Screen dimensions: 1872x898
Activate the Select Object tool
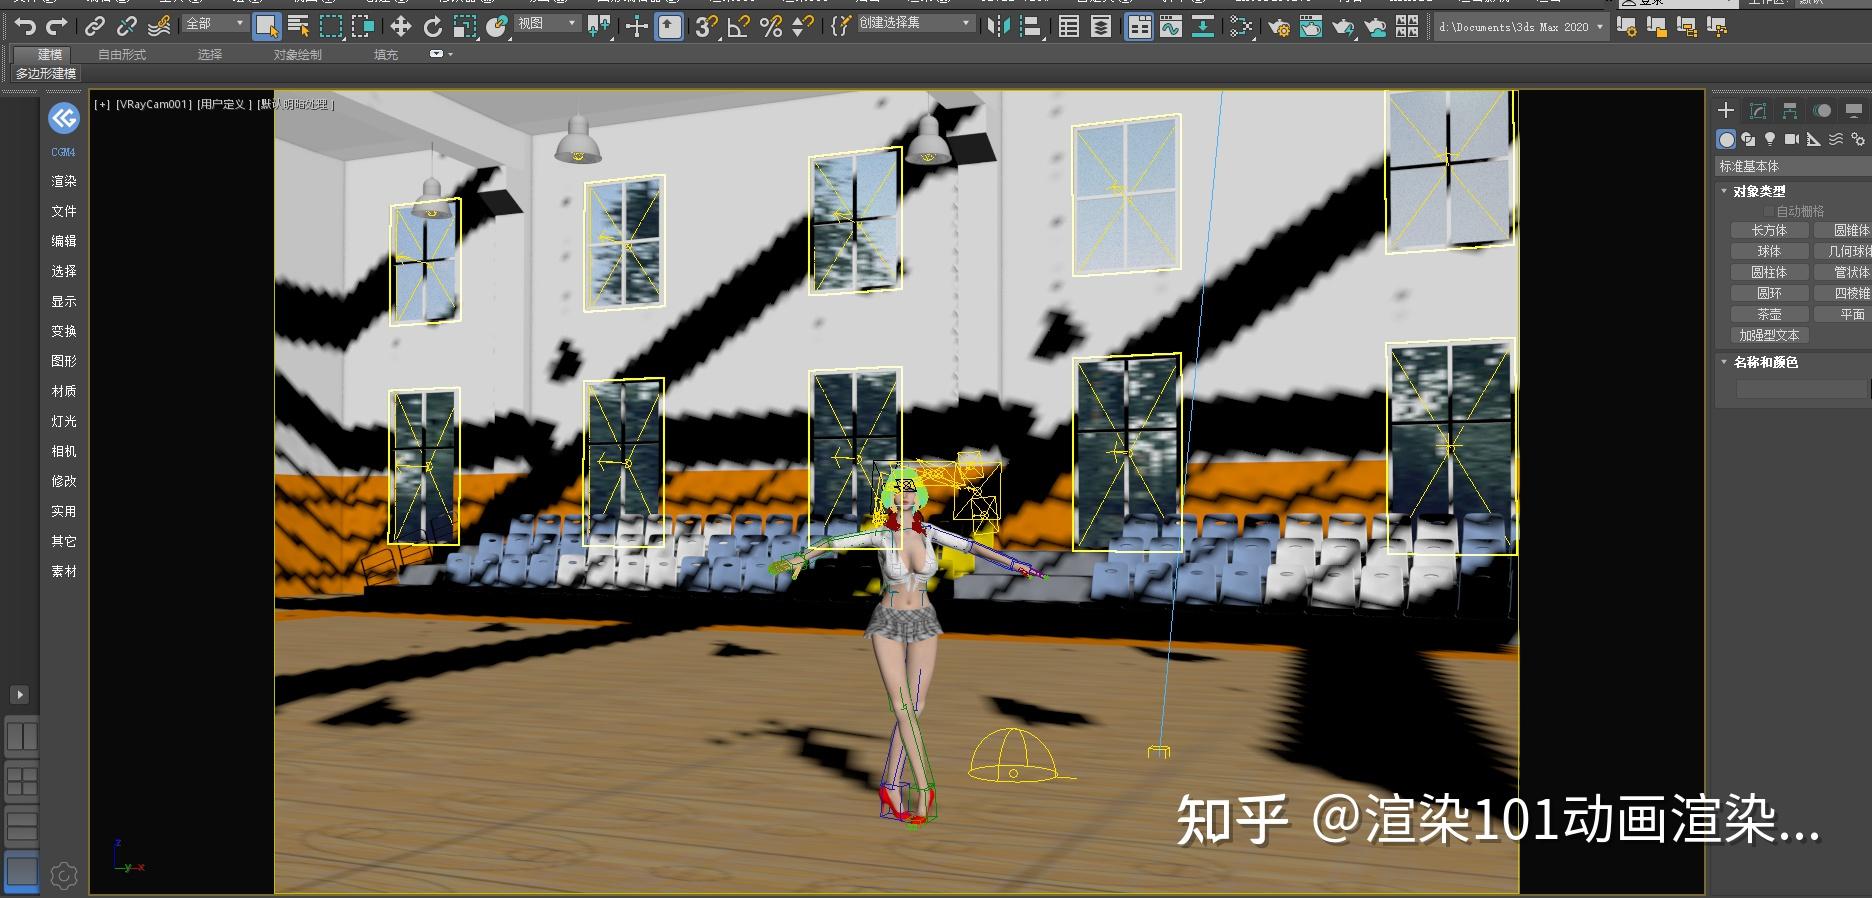pos(266,26)
